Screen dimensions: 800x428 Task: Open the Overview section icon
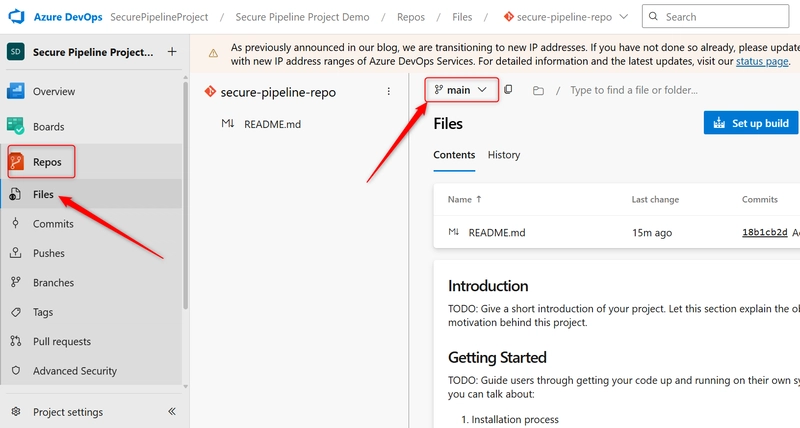point(15,91)
